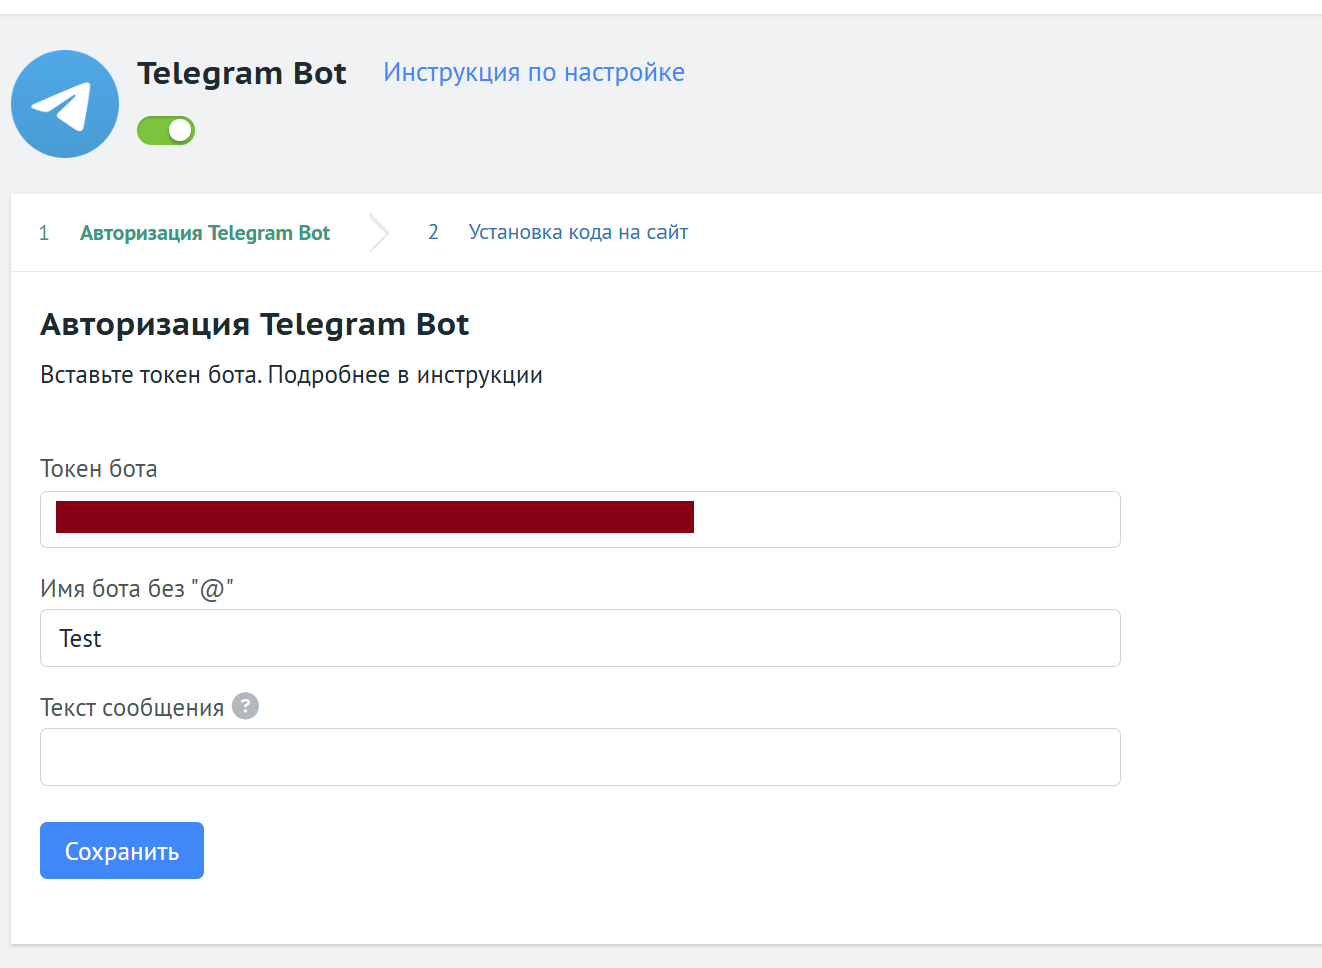Disable the Telegram Bot toggle switch

[166, 130]
